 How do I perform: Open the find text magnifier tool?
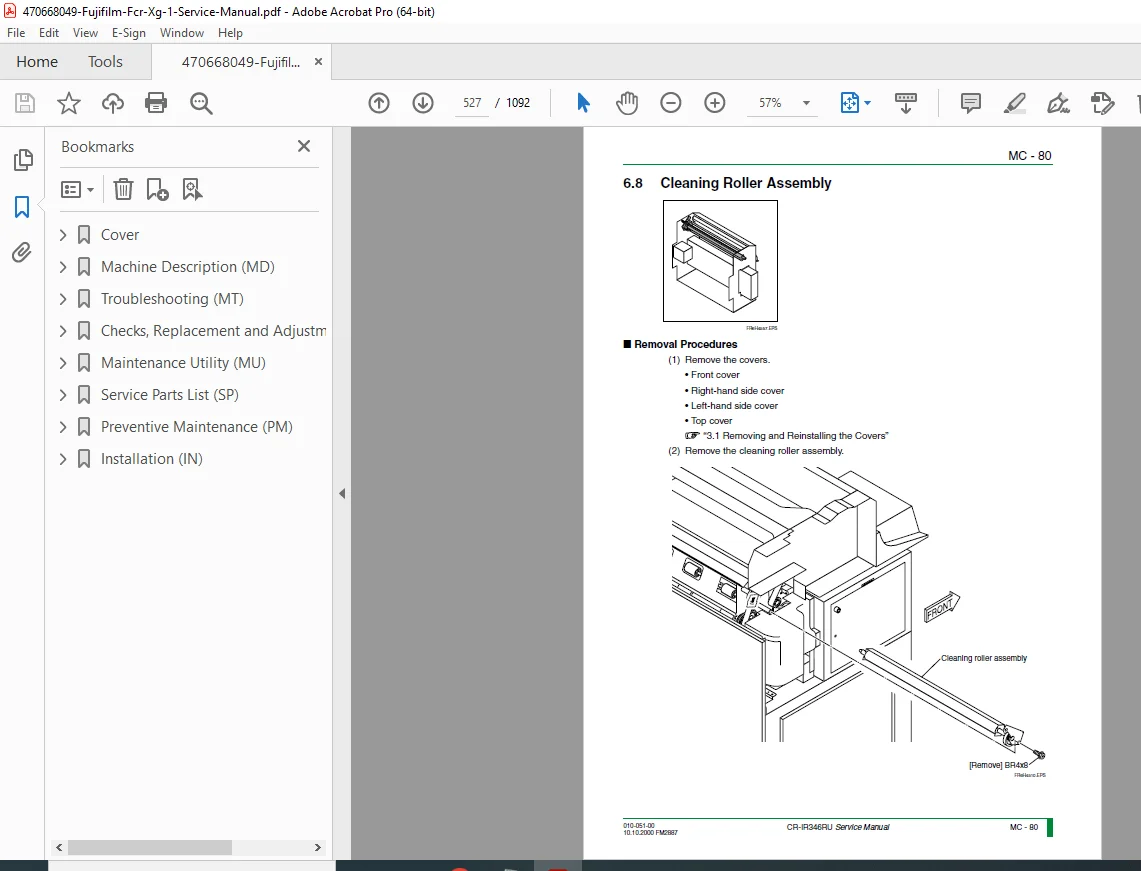point(201,103)
